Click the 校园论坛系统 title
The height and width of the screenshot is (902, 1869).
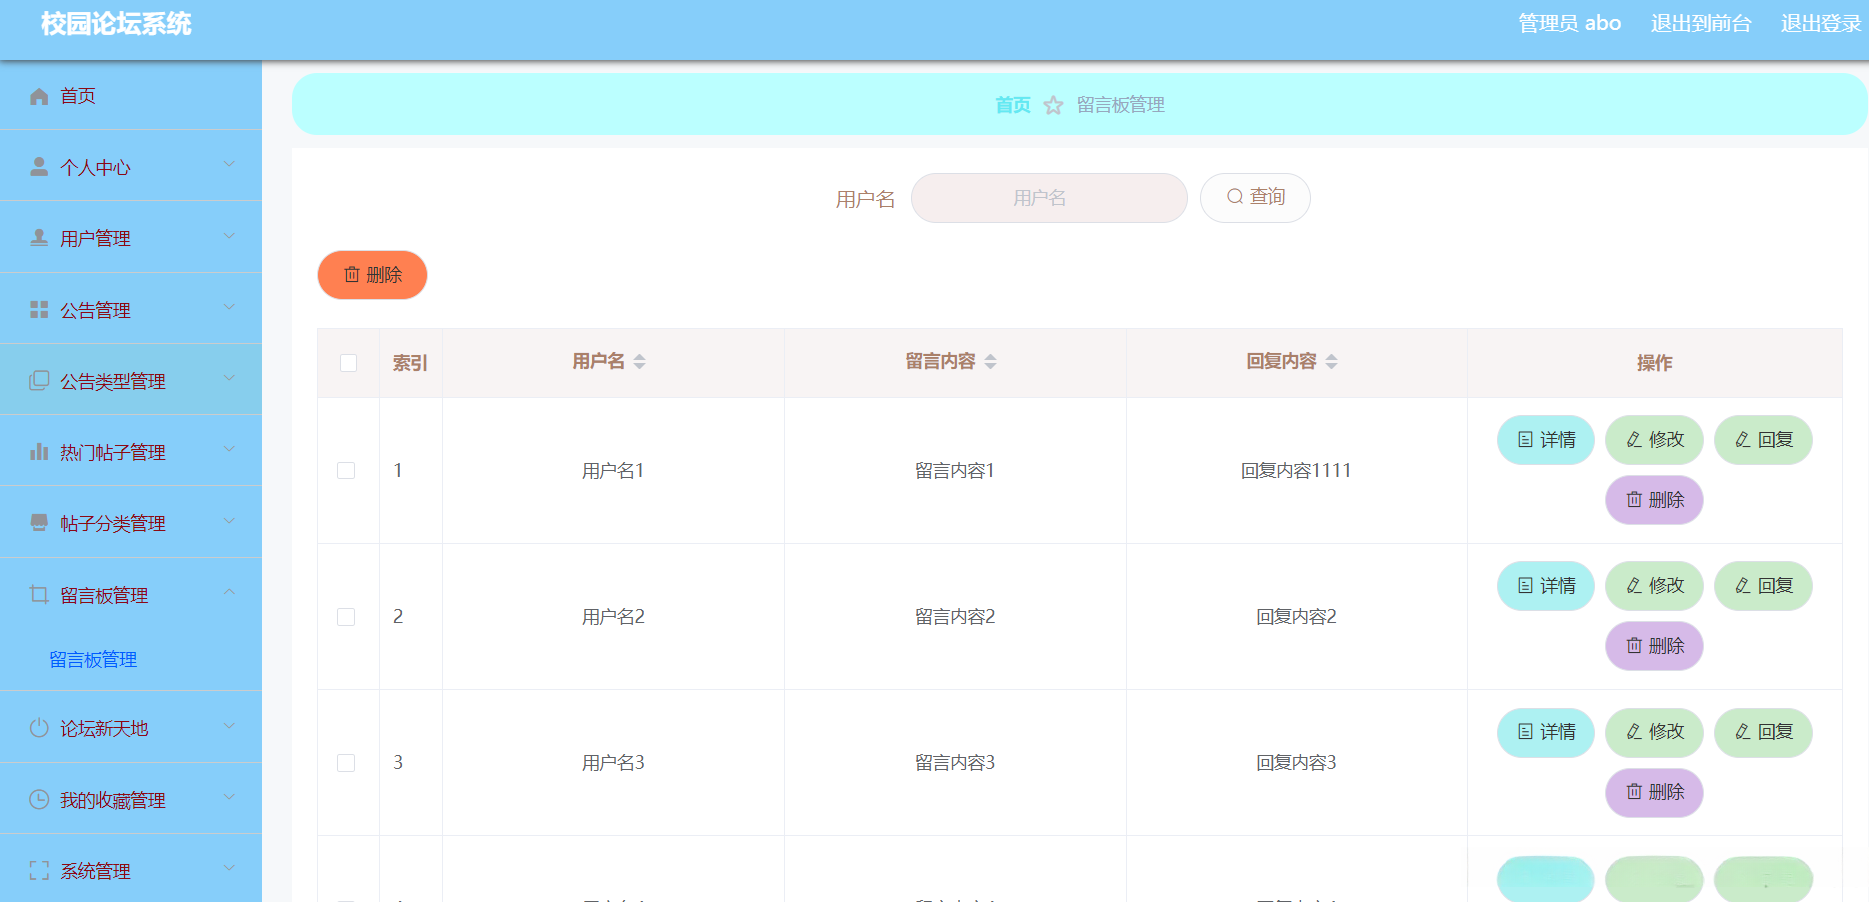(x=116, y=24)
